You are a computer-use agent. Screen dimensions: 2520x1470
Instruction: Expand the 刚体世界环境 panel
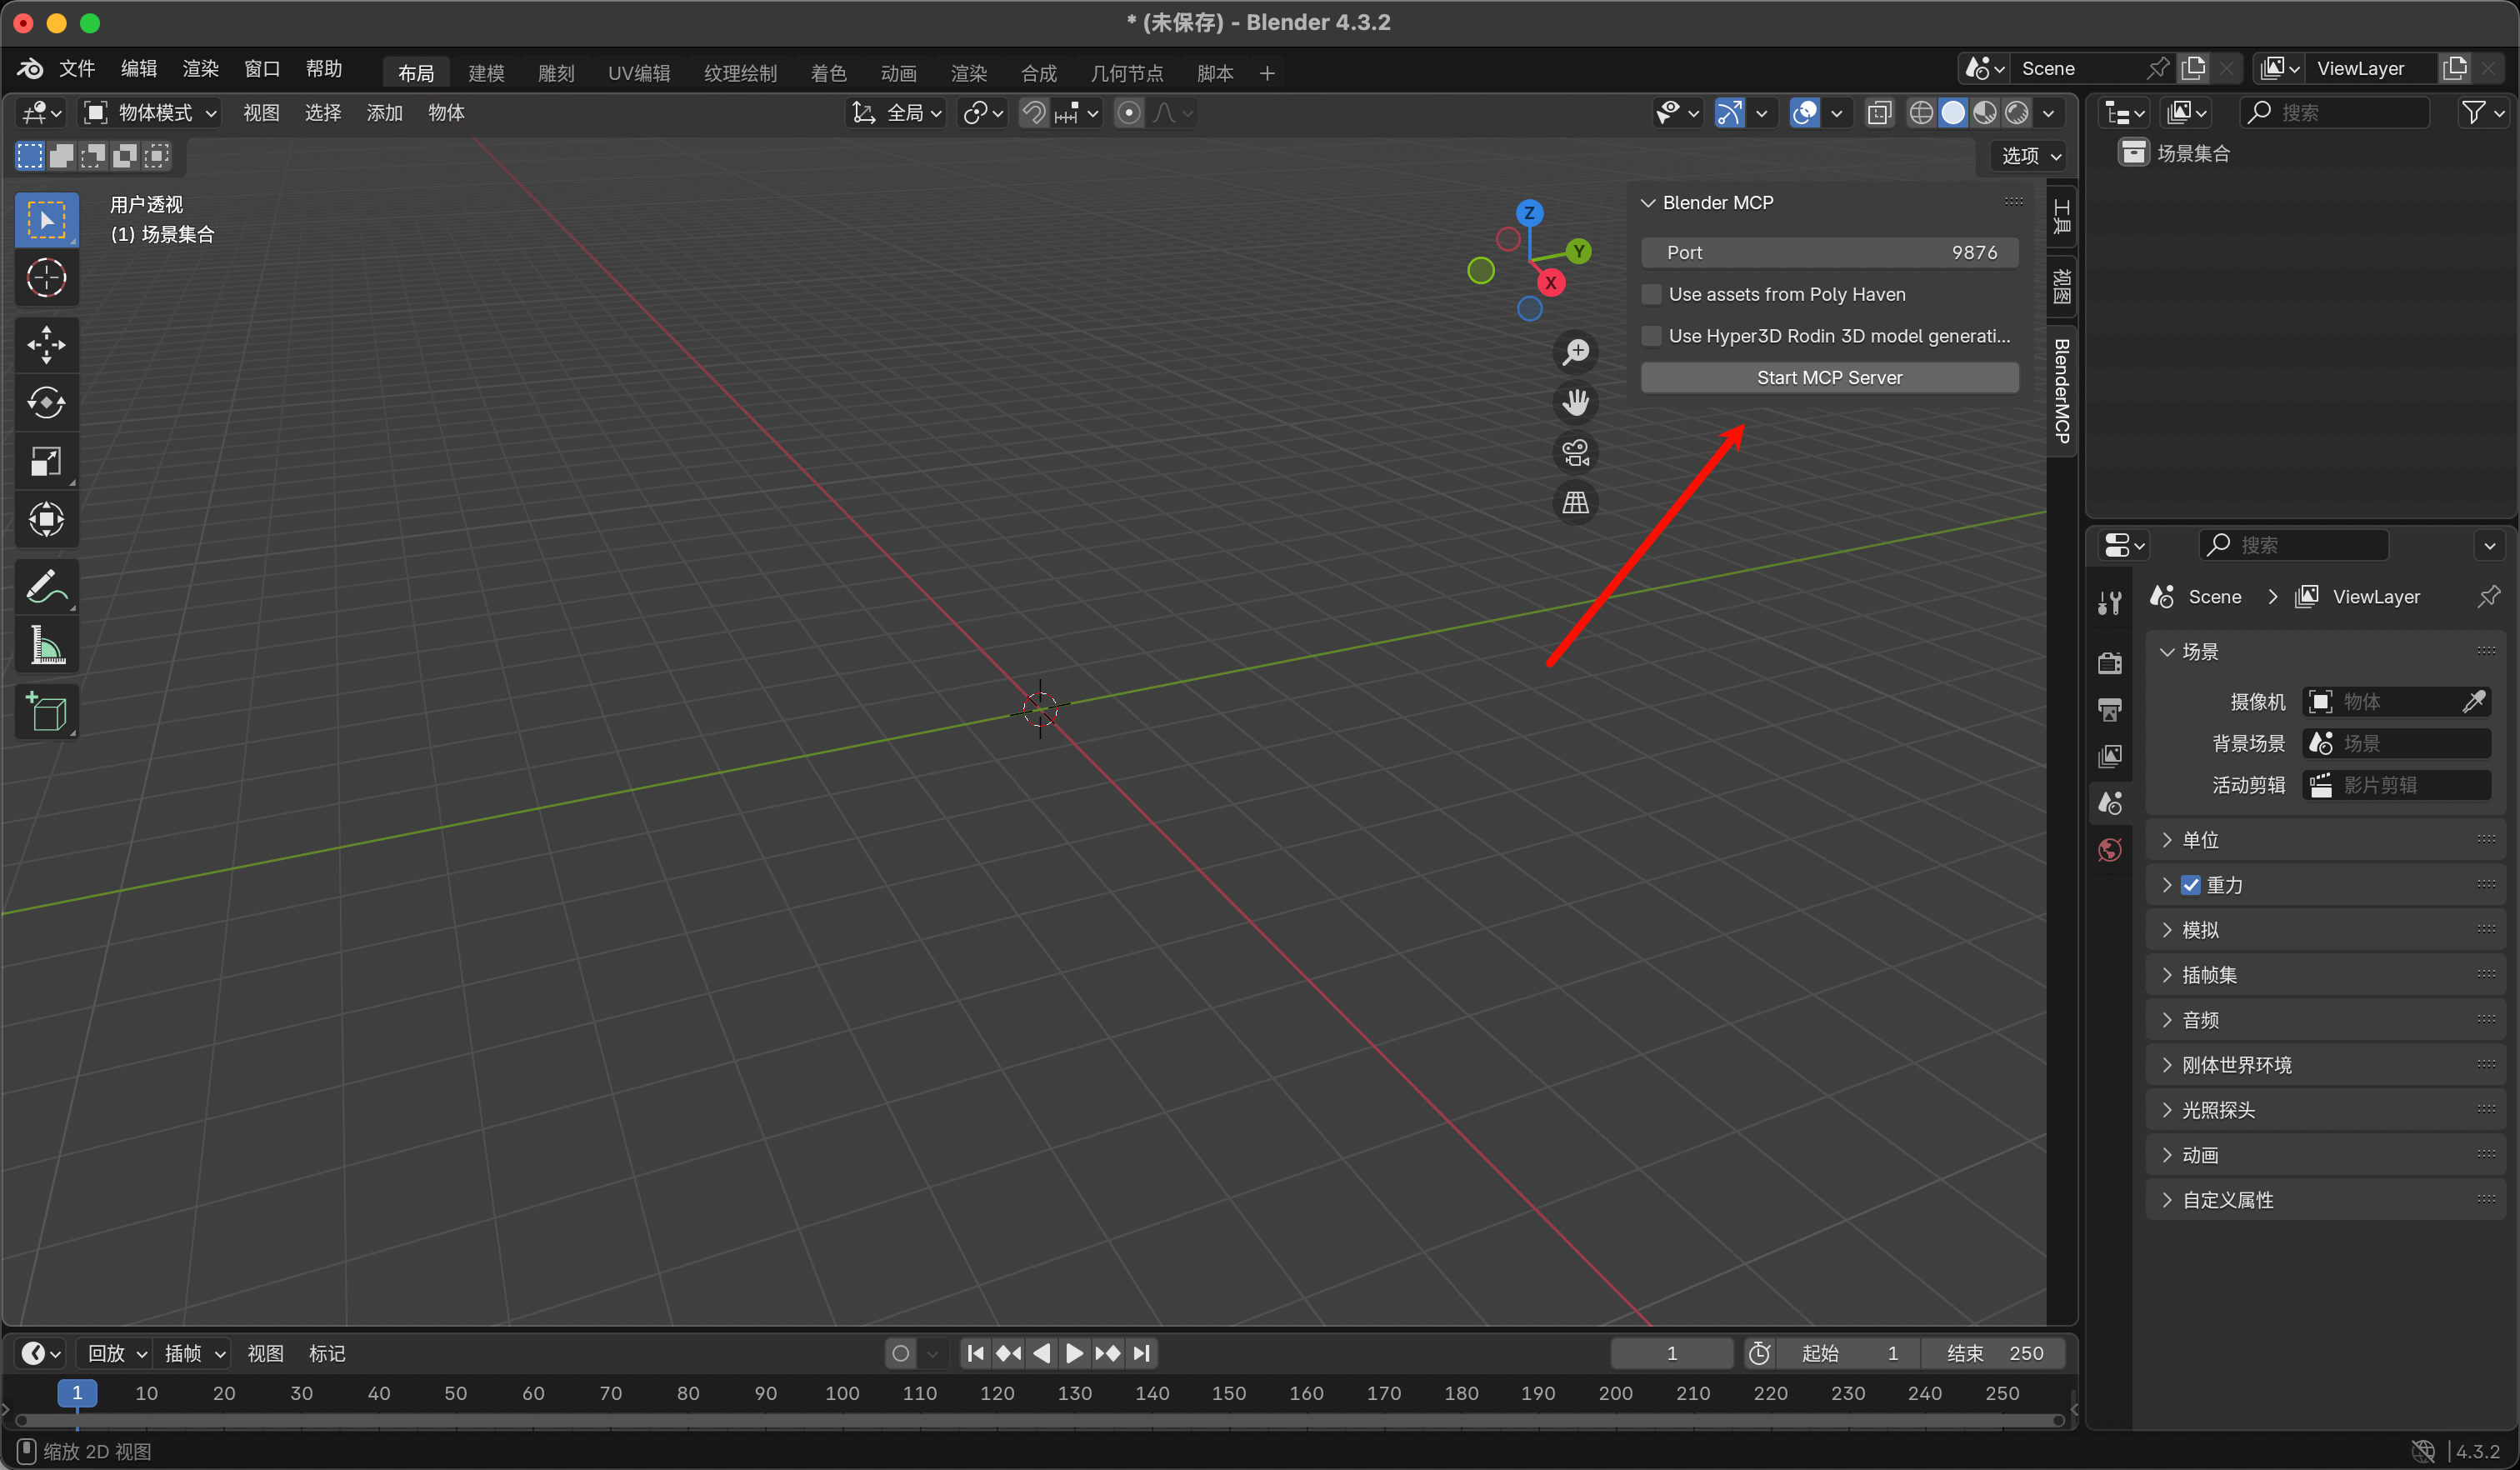coord(2167,1065)
